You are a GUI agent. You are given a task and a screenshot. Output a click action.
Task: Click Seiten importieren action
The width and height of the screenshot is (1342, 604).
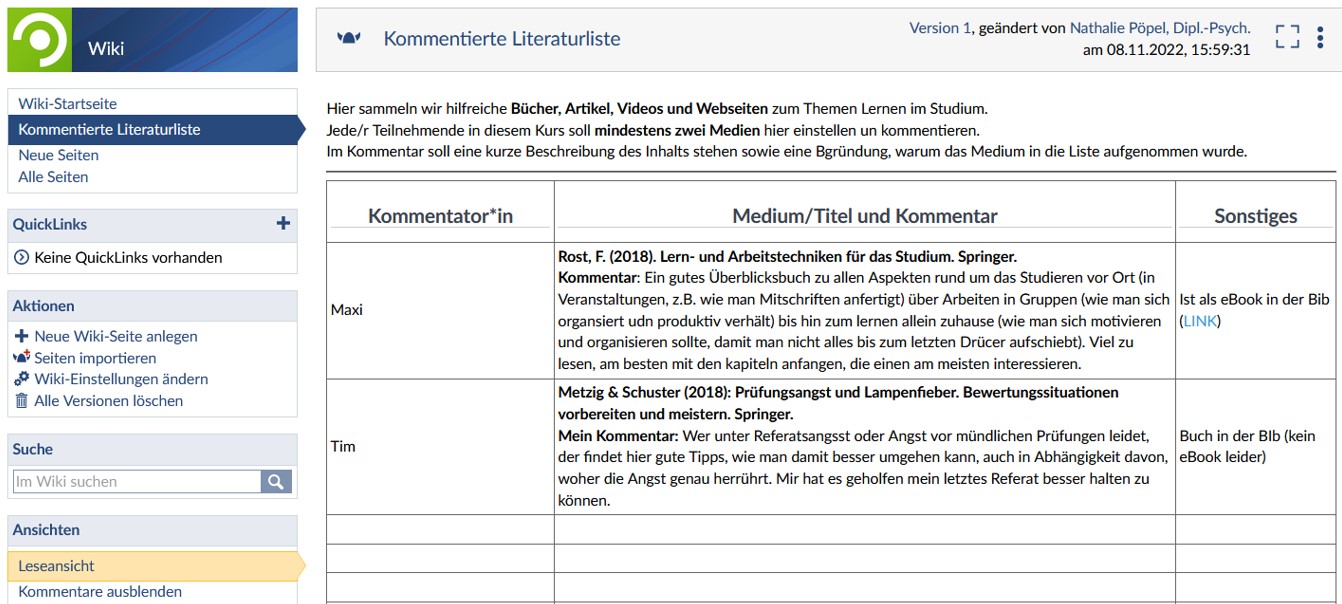[95, 358]
